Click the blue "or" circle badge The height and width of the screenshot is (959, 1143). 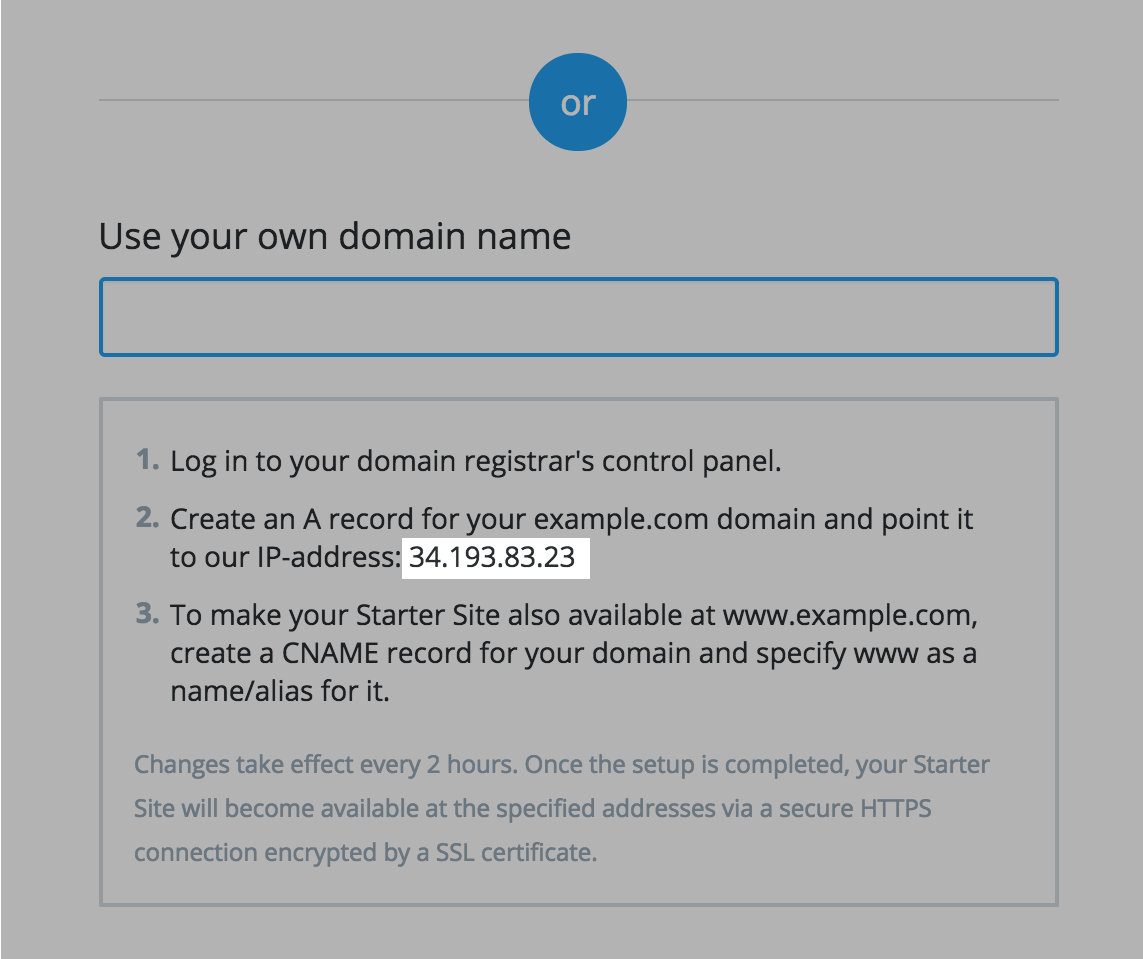[578, 103]
